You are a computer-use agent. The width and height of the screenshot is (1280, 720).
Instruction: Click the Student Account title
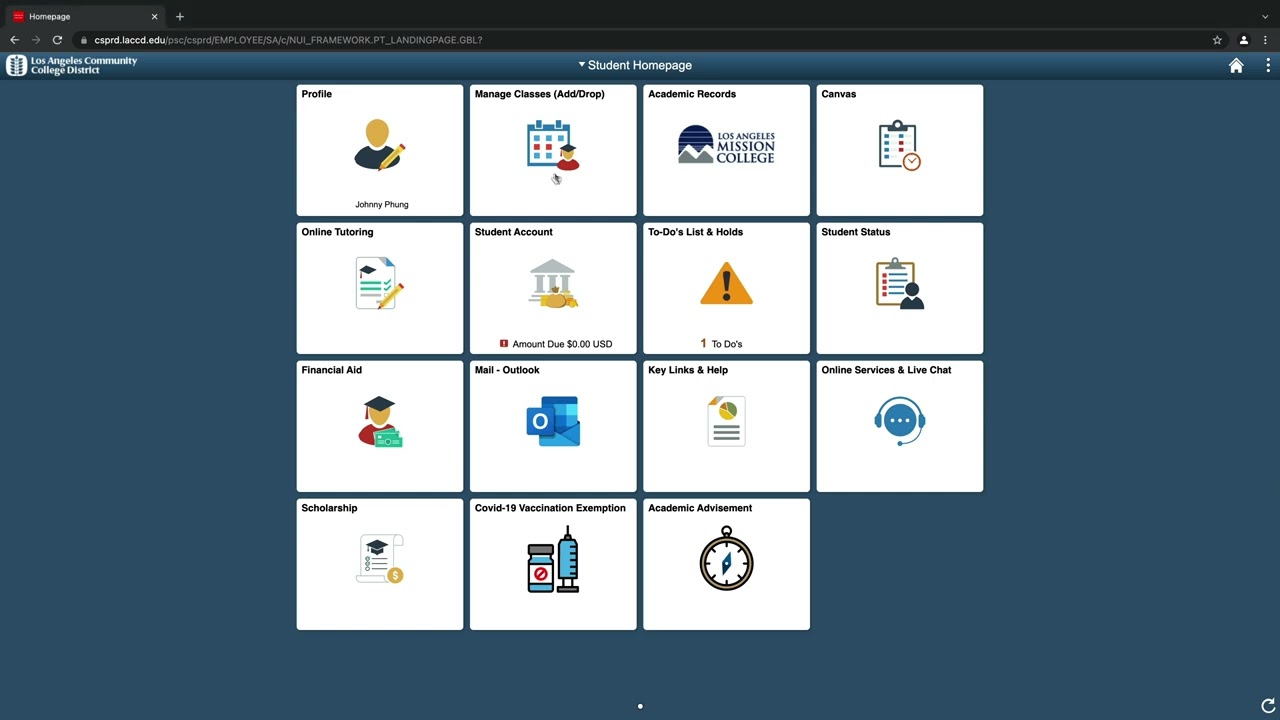(x=513, y=232)
